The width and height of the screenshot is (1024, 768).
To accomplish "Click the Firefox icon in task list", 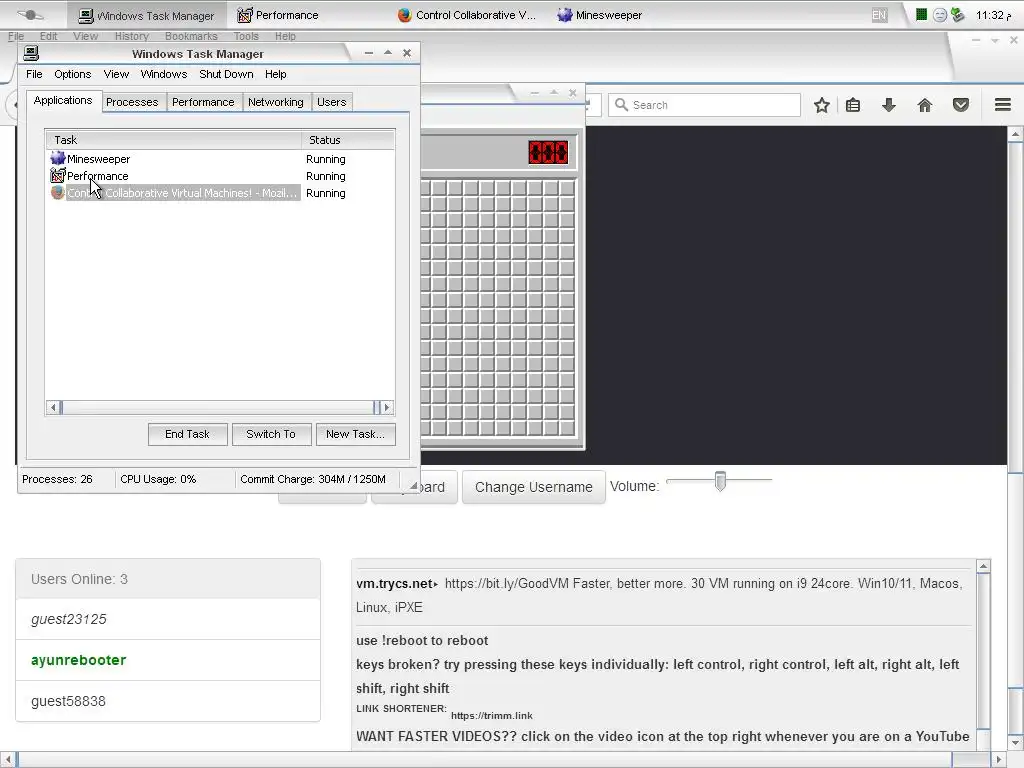I will (x=58, y=193).
